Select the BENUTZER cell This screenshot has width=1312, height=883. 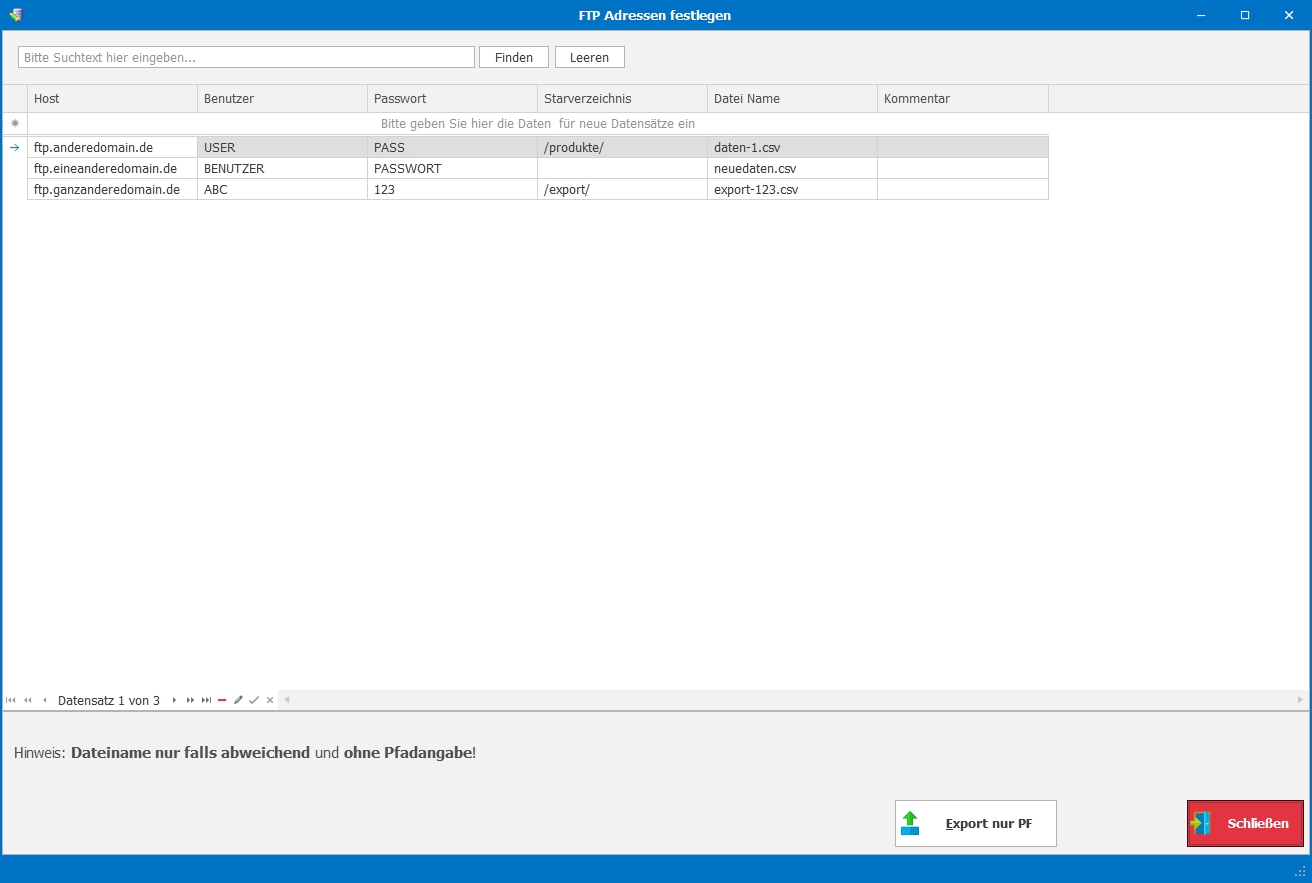pos(283,168)
